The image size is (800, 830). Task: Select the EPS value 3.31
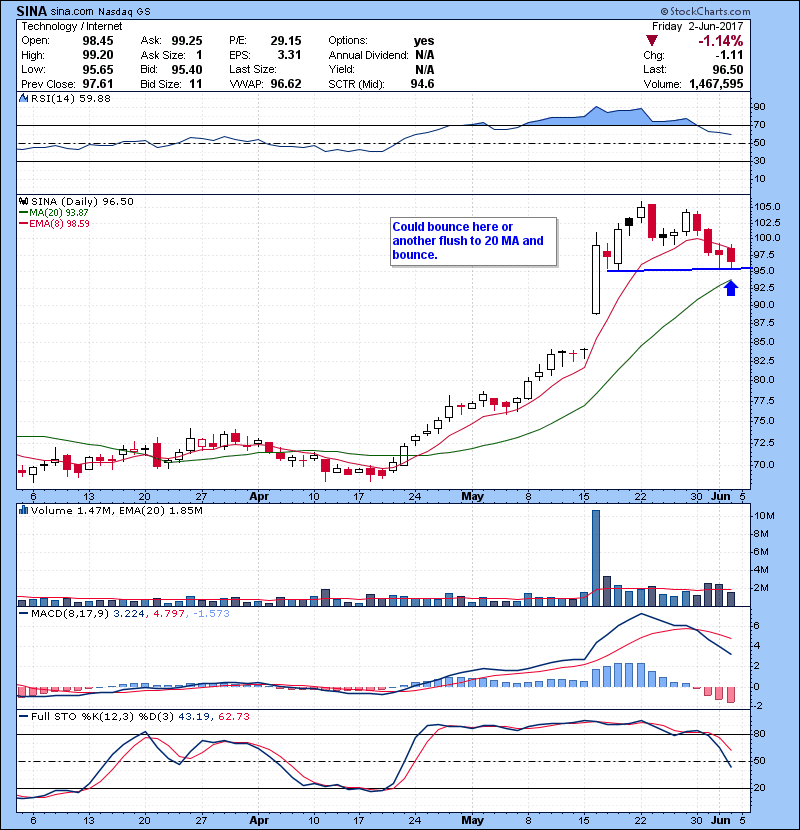290,55
